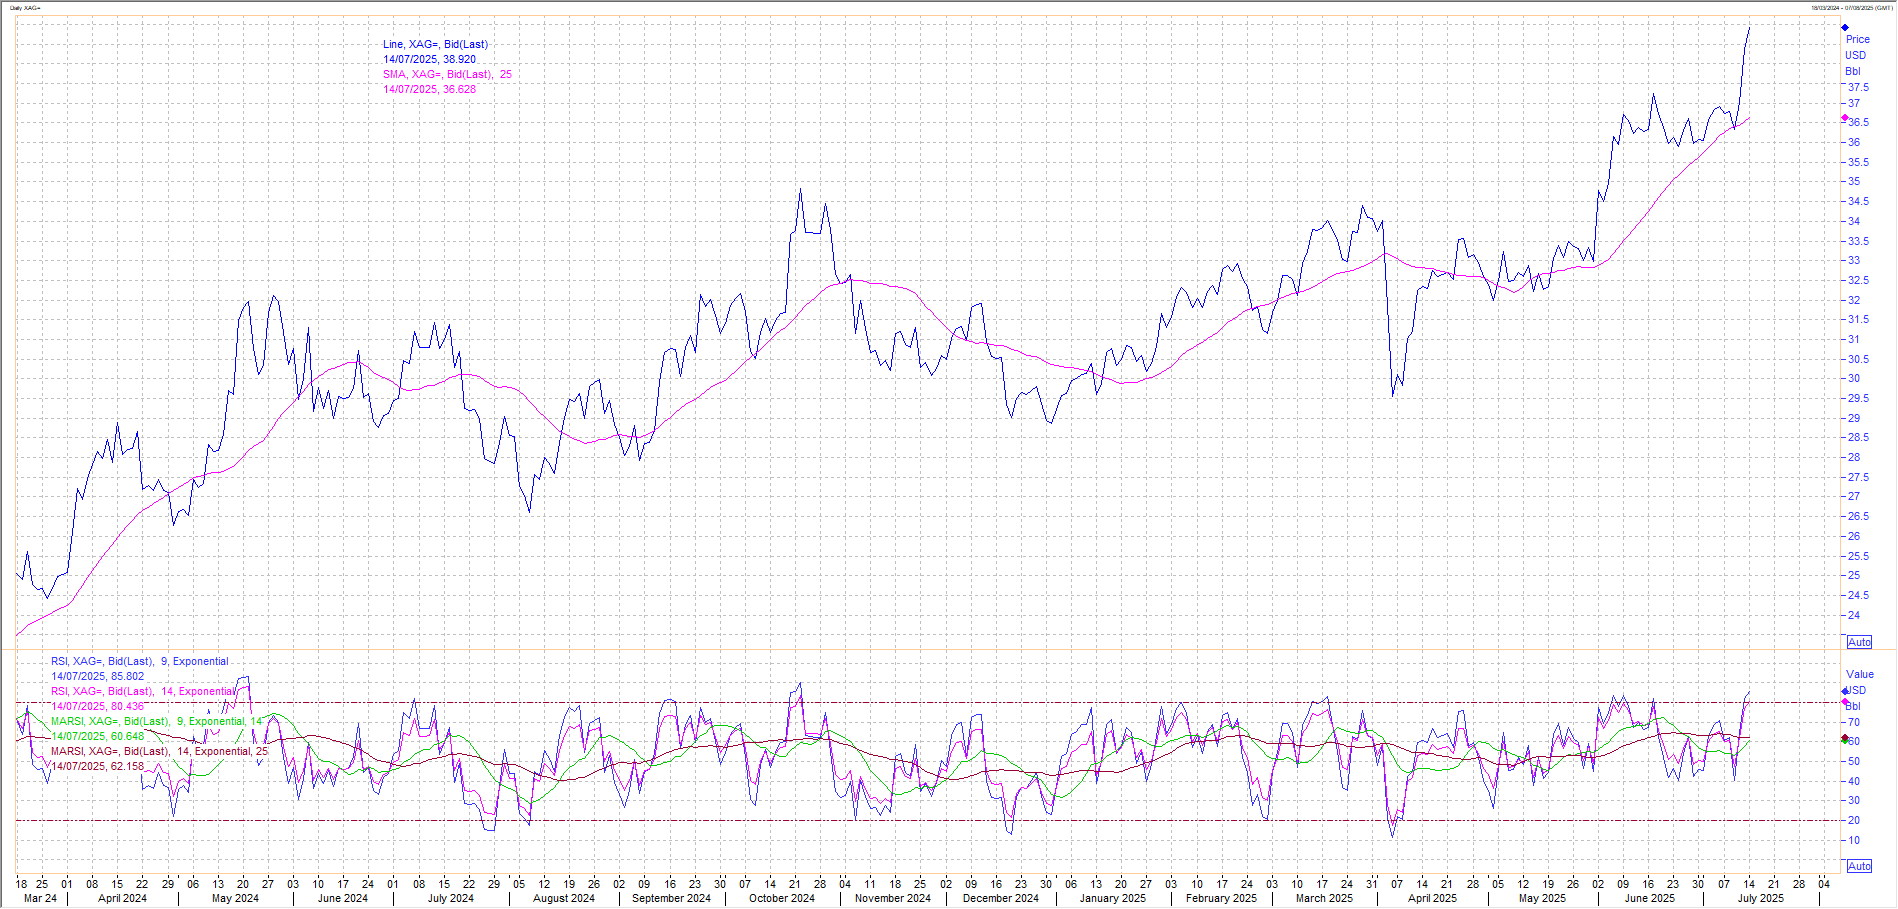Click the 'April 2024' month label

[122, 898]
